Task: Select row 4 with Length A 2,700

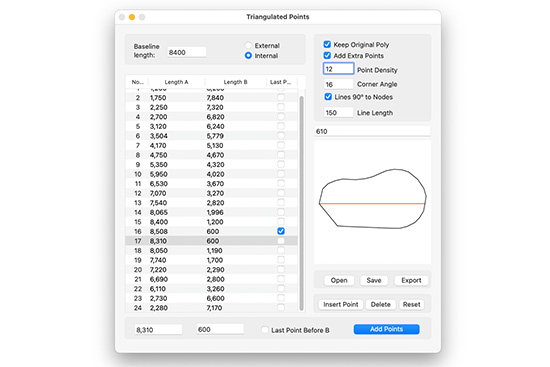Action: tap(212, 116)
